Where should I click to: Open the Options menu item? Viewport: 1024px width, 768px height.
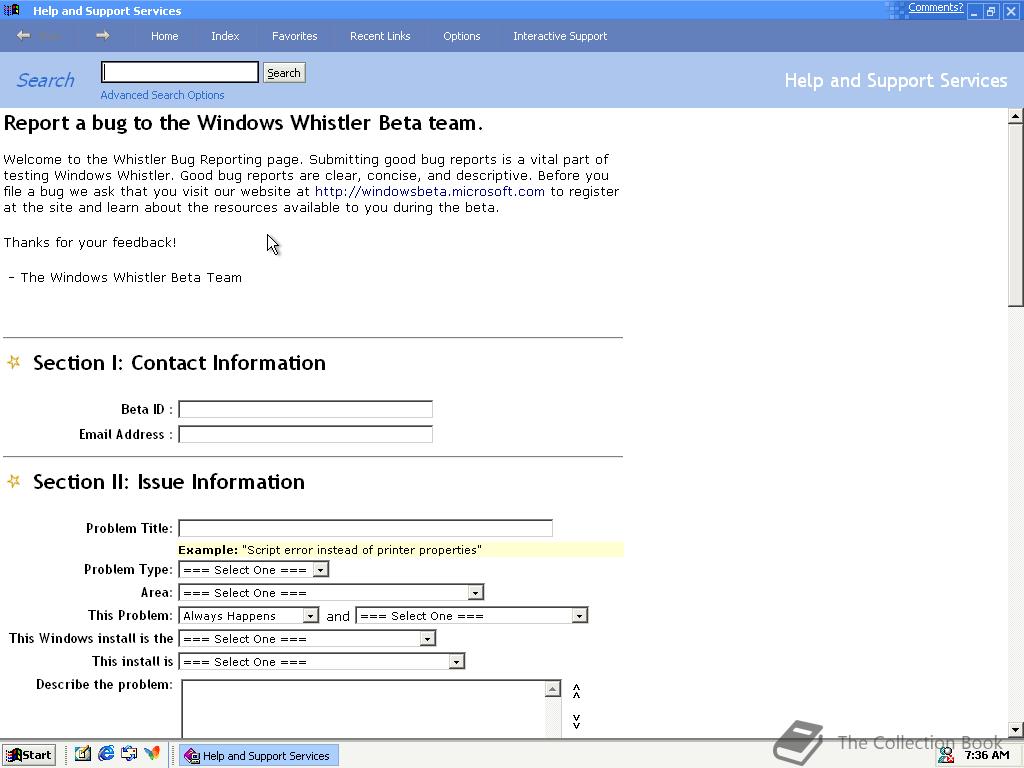pyautogui.click(x=462, y=36)
